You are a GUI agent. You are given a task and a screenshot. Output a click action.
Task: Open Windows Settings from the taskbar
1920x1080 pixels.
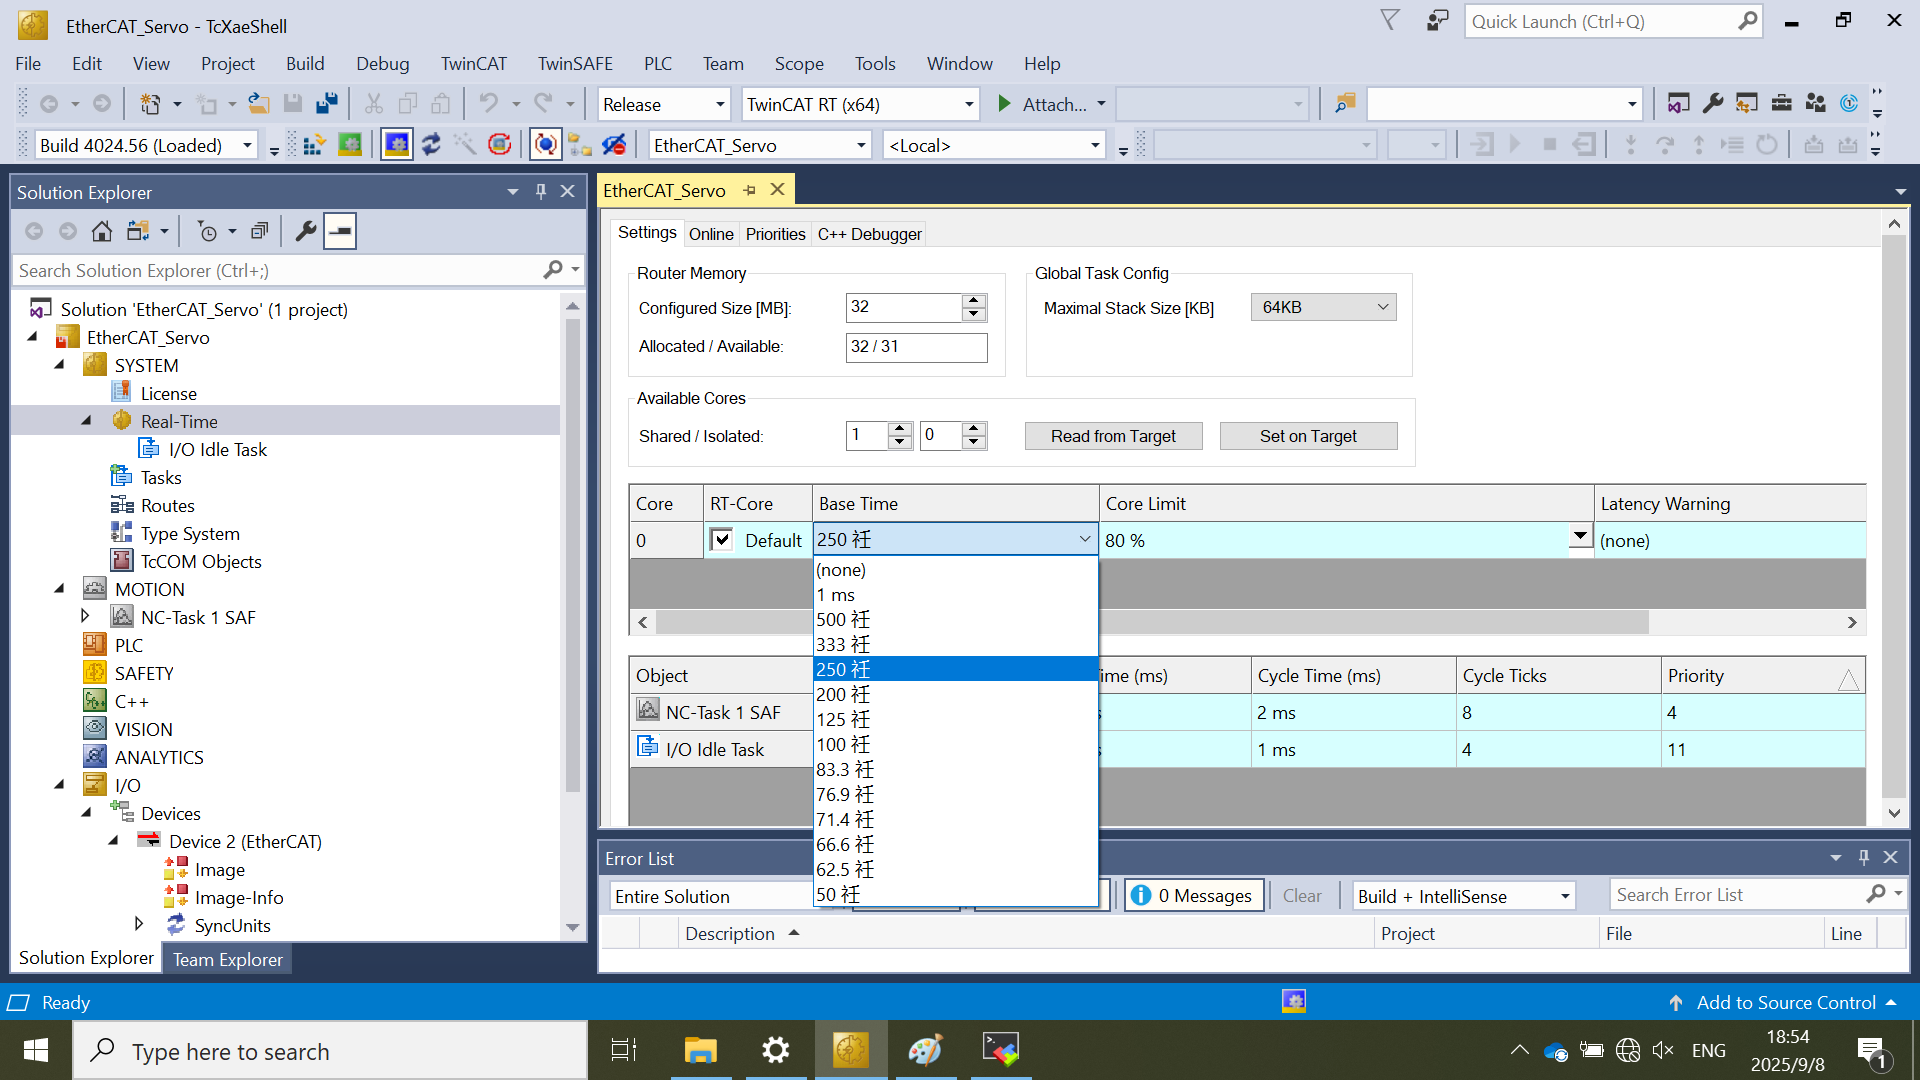[775, 1050]
